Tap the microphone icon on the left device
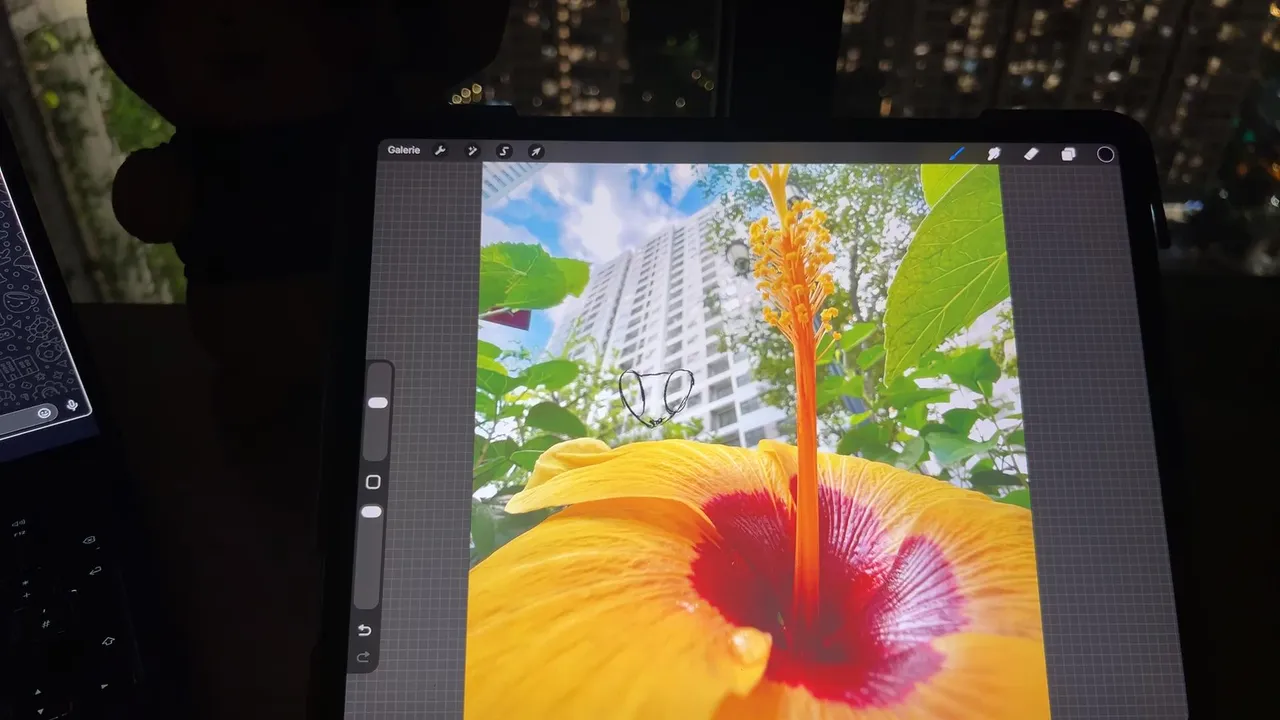The height and width of the screenshot is (720, 1280). pyautogui.click(x=72, y=406)
